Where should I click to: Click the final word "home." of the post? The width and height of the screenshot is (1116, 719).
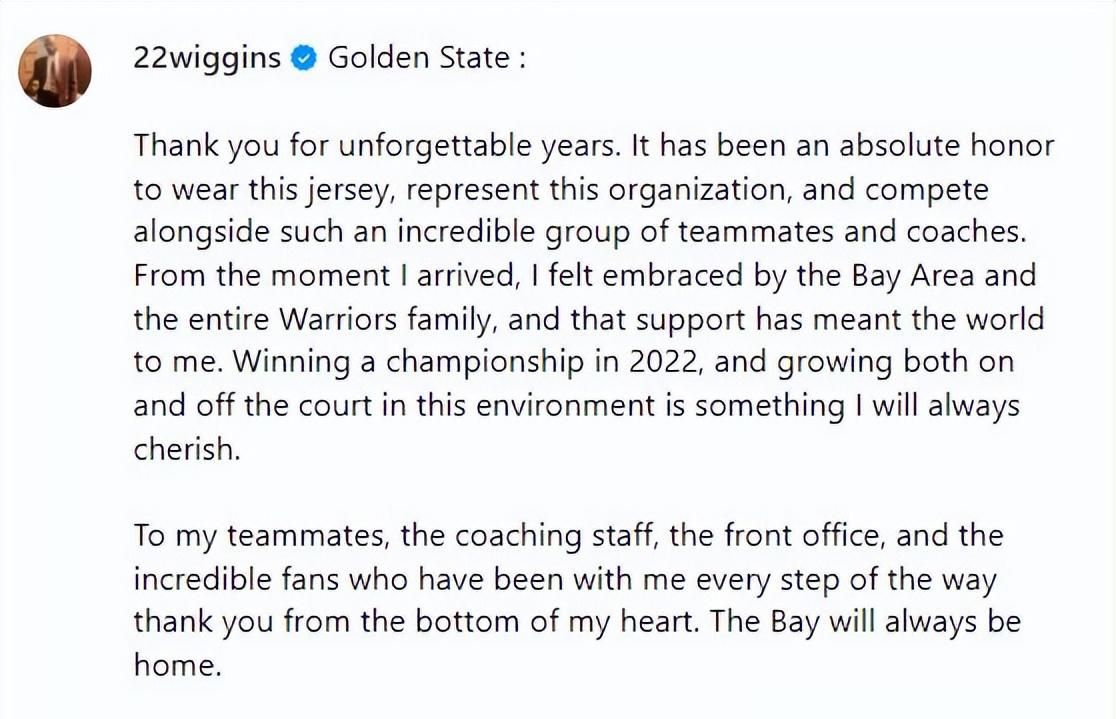pos(176,665)
